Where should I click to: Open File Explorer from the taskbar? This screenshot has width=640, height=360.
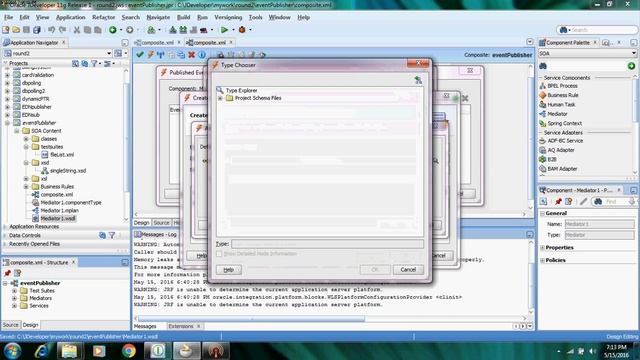tap(69, 351)
